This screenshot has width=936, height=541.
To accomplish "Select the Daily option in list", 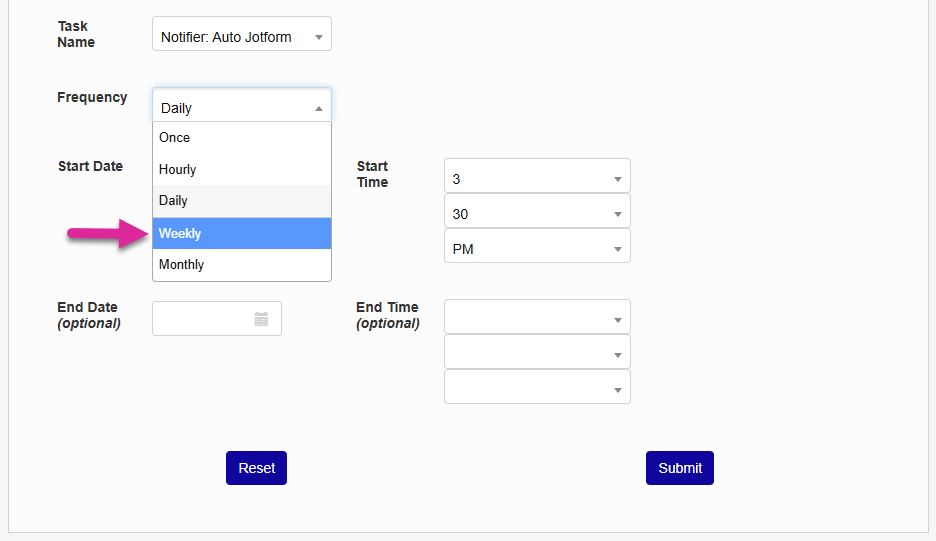I will (x=242, y=201).
